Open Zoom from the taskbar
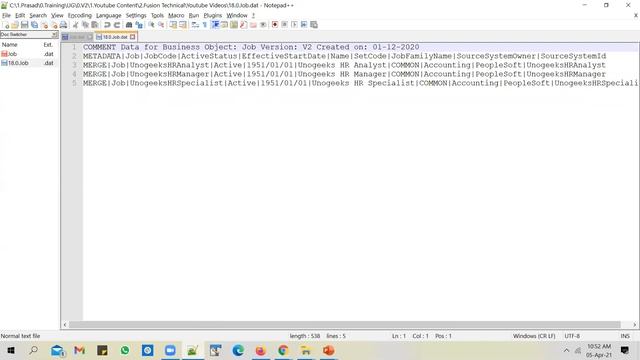Screen dimensions: 640x360 [170, 350]
